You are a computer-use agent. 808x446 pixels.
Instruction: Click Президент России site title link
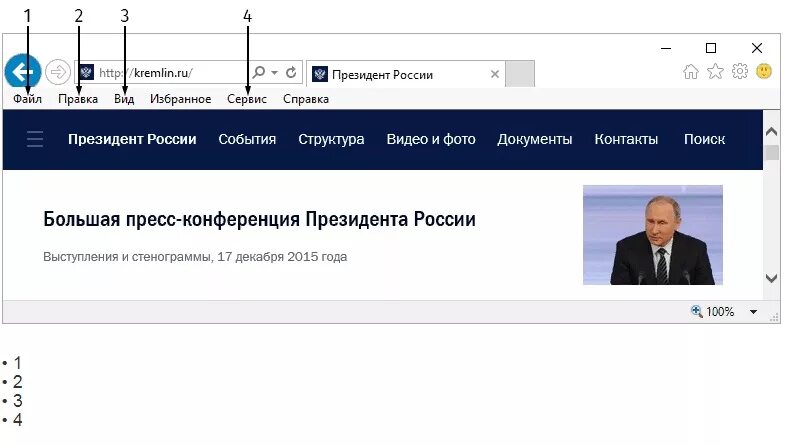coord(132,139)
